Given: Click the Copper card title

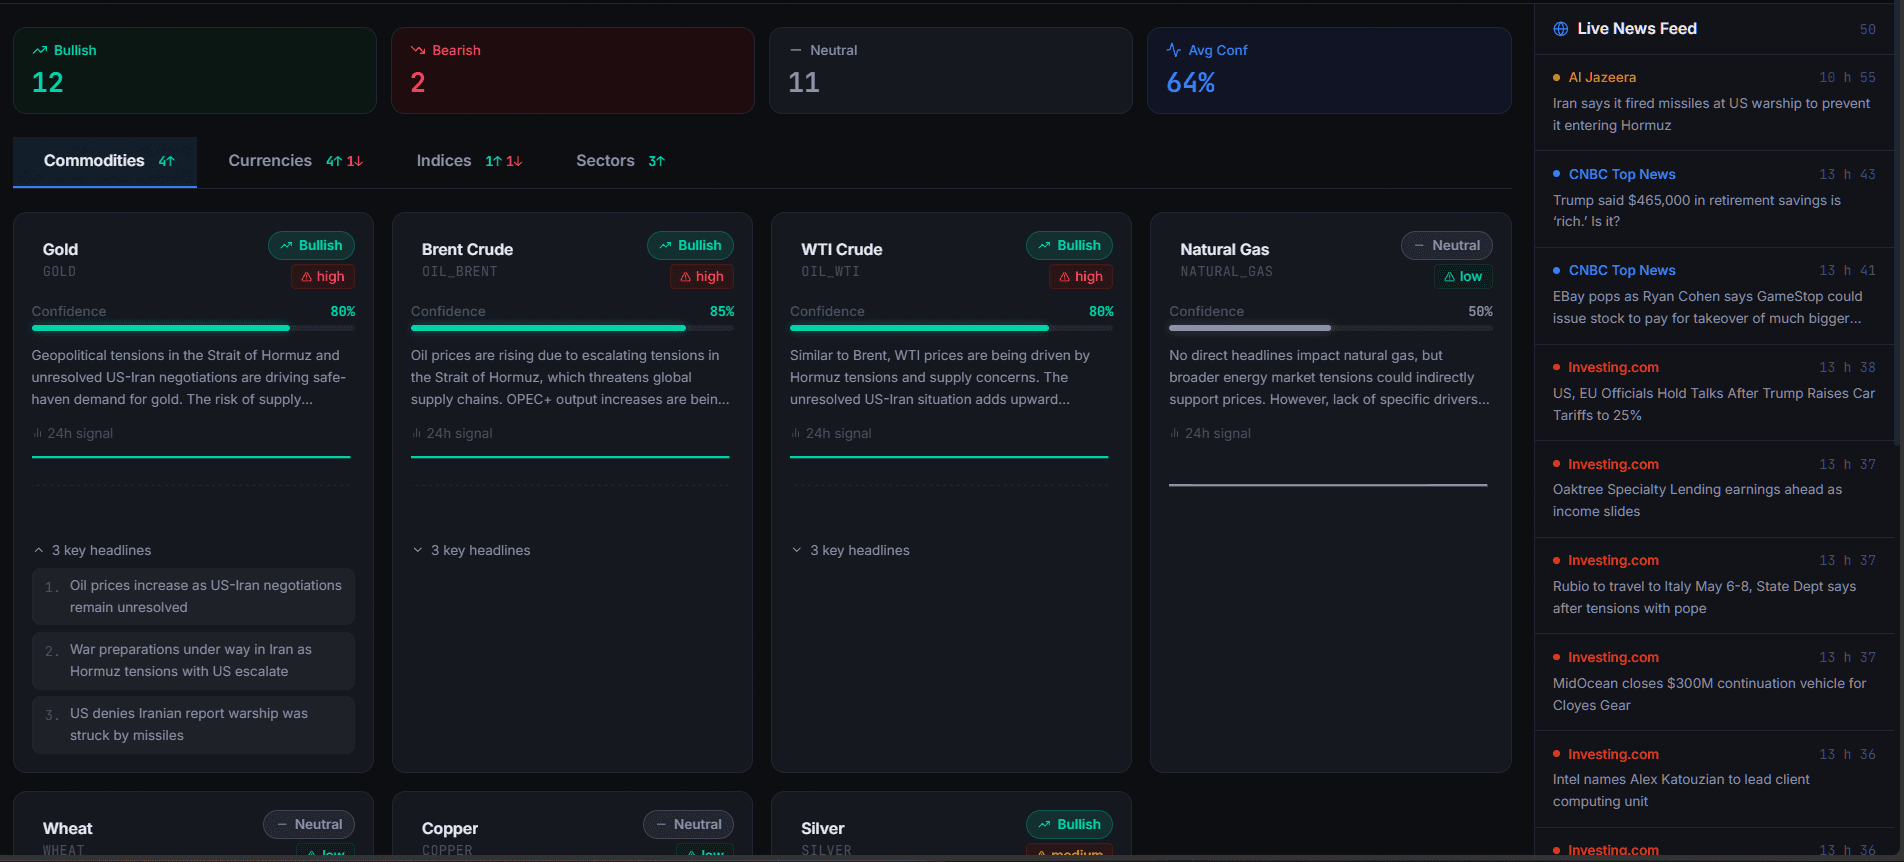Looking at the screenshot, I should [x=450, y=829].
